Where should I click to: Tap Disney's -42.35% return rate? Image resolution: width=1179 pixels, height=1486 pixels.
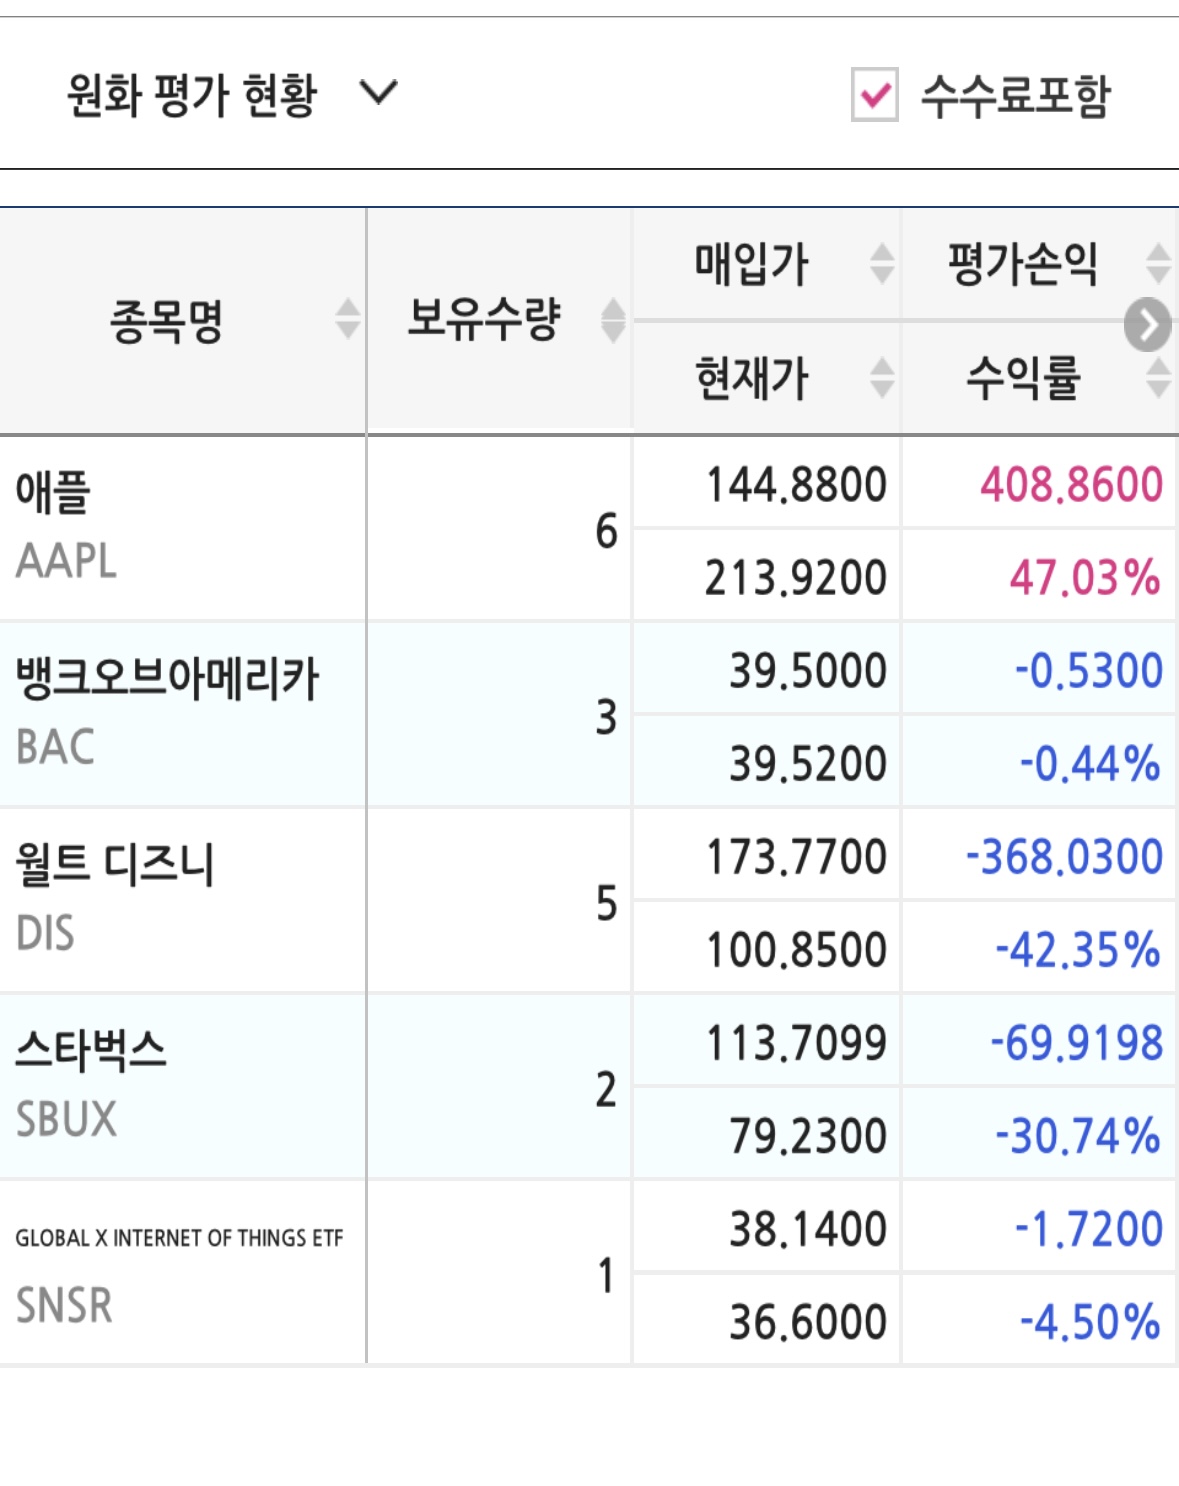(1076, 950)
